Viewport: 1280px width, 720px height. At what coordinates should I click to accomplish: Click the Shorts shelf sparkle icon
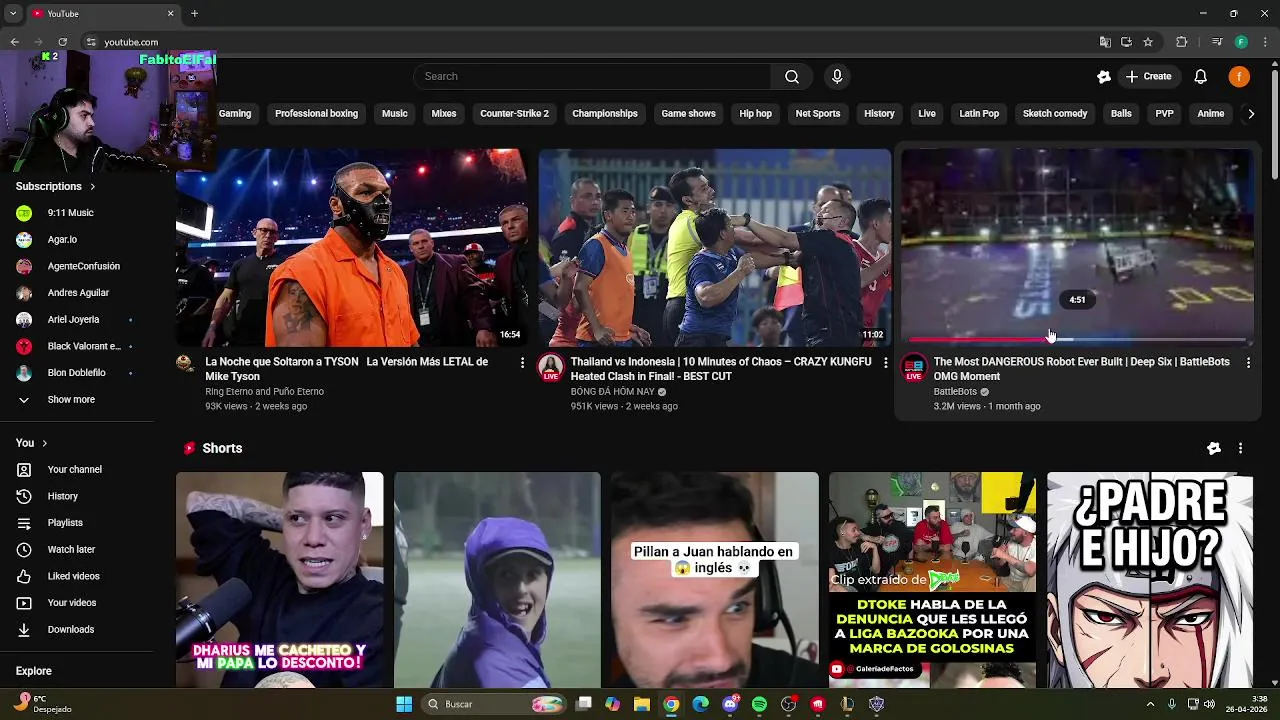coord(1214,449)
